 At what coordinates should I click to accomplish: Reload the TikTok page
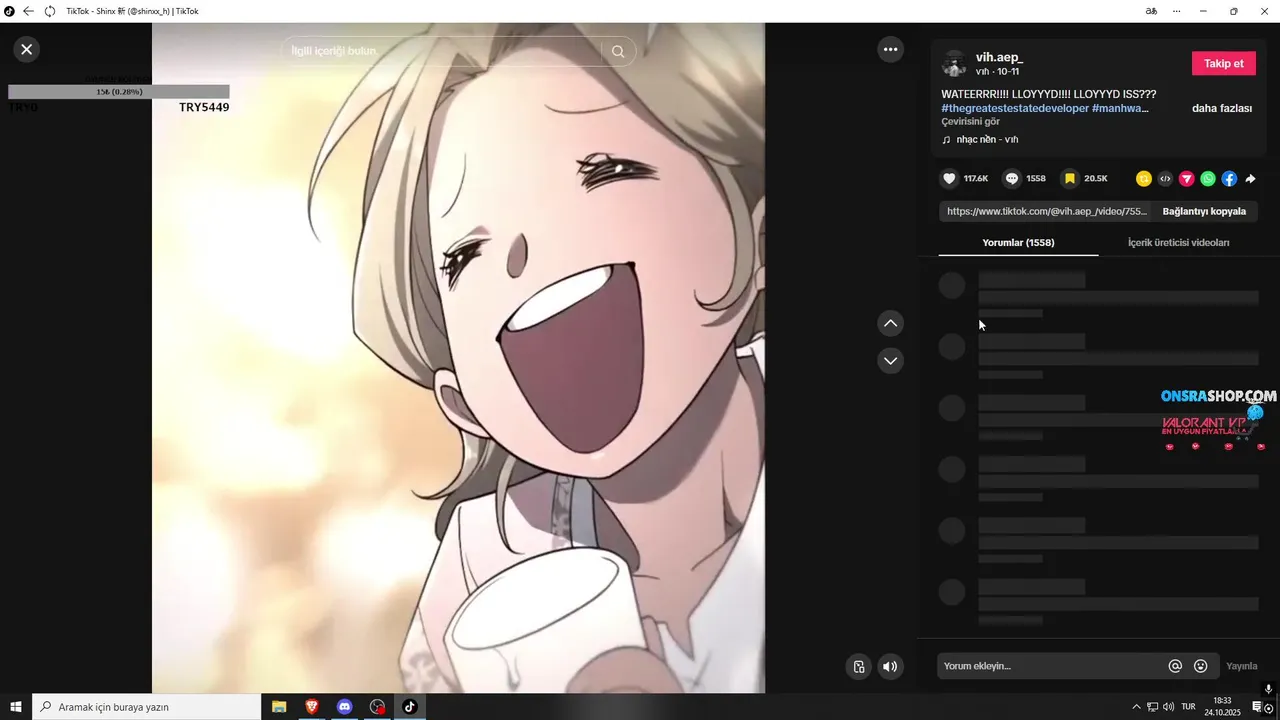(49, 11)
